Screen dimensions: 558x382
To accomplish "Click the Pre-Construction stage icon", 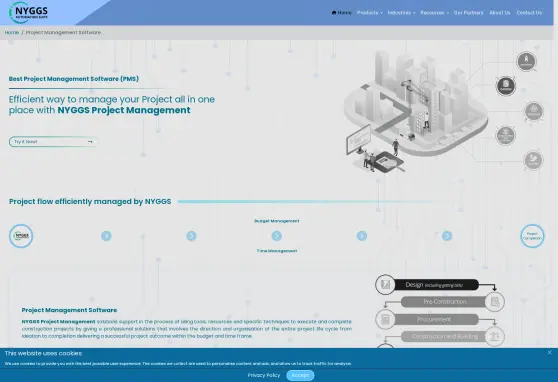I will [x=495, y=302].
